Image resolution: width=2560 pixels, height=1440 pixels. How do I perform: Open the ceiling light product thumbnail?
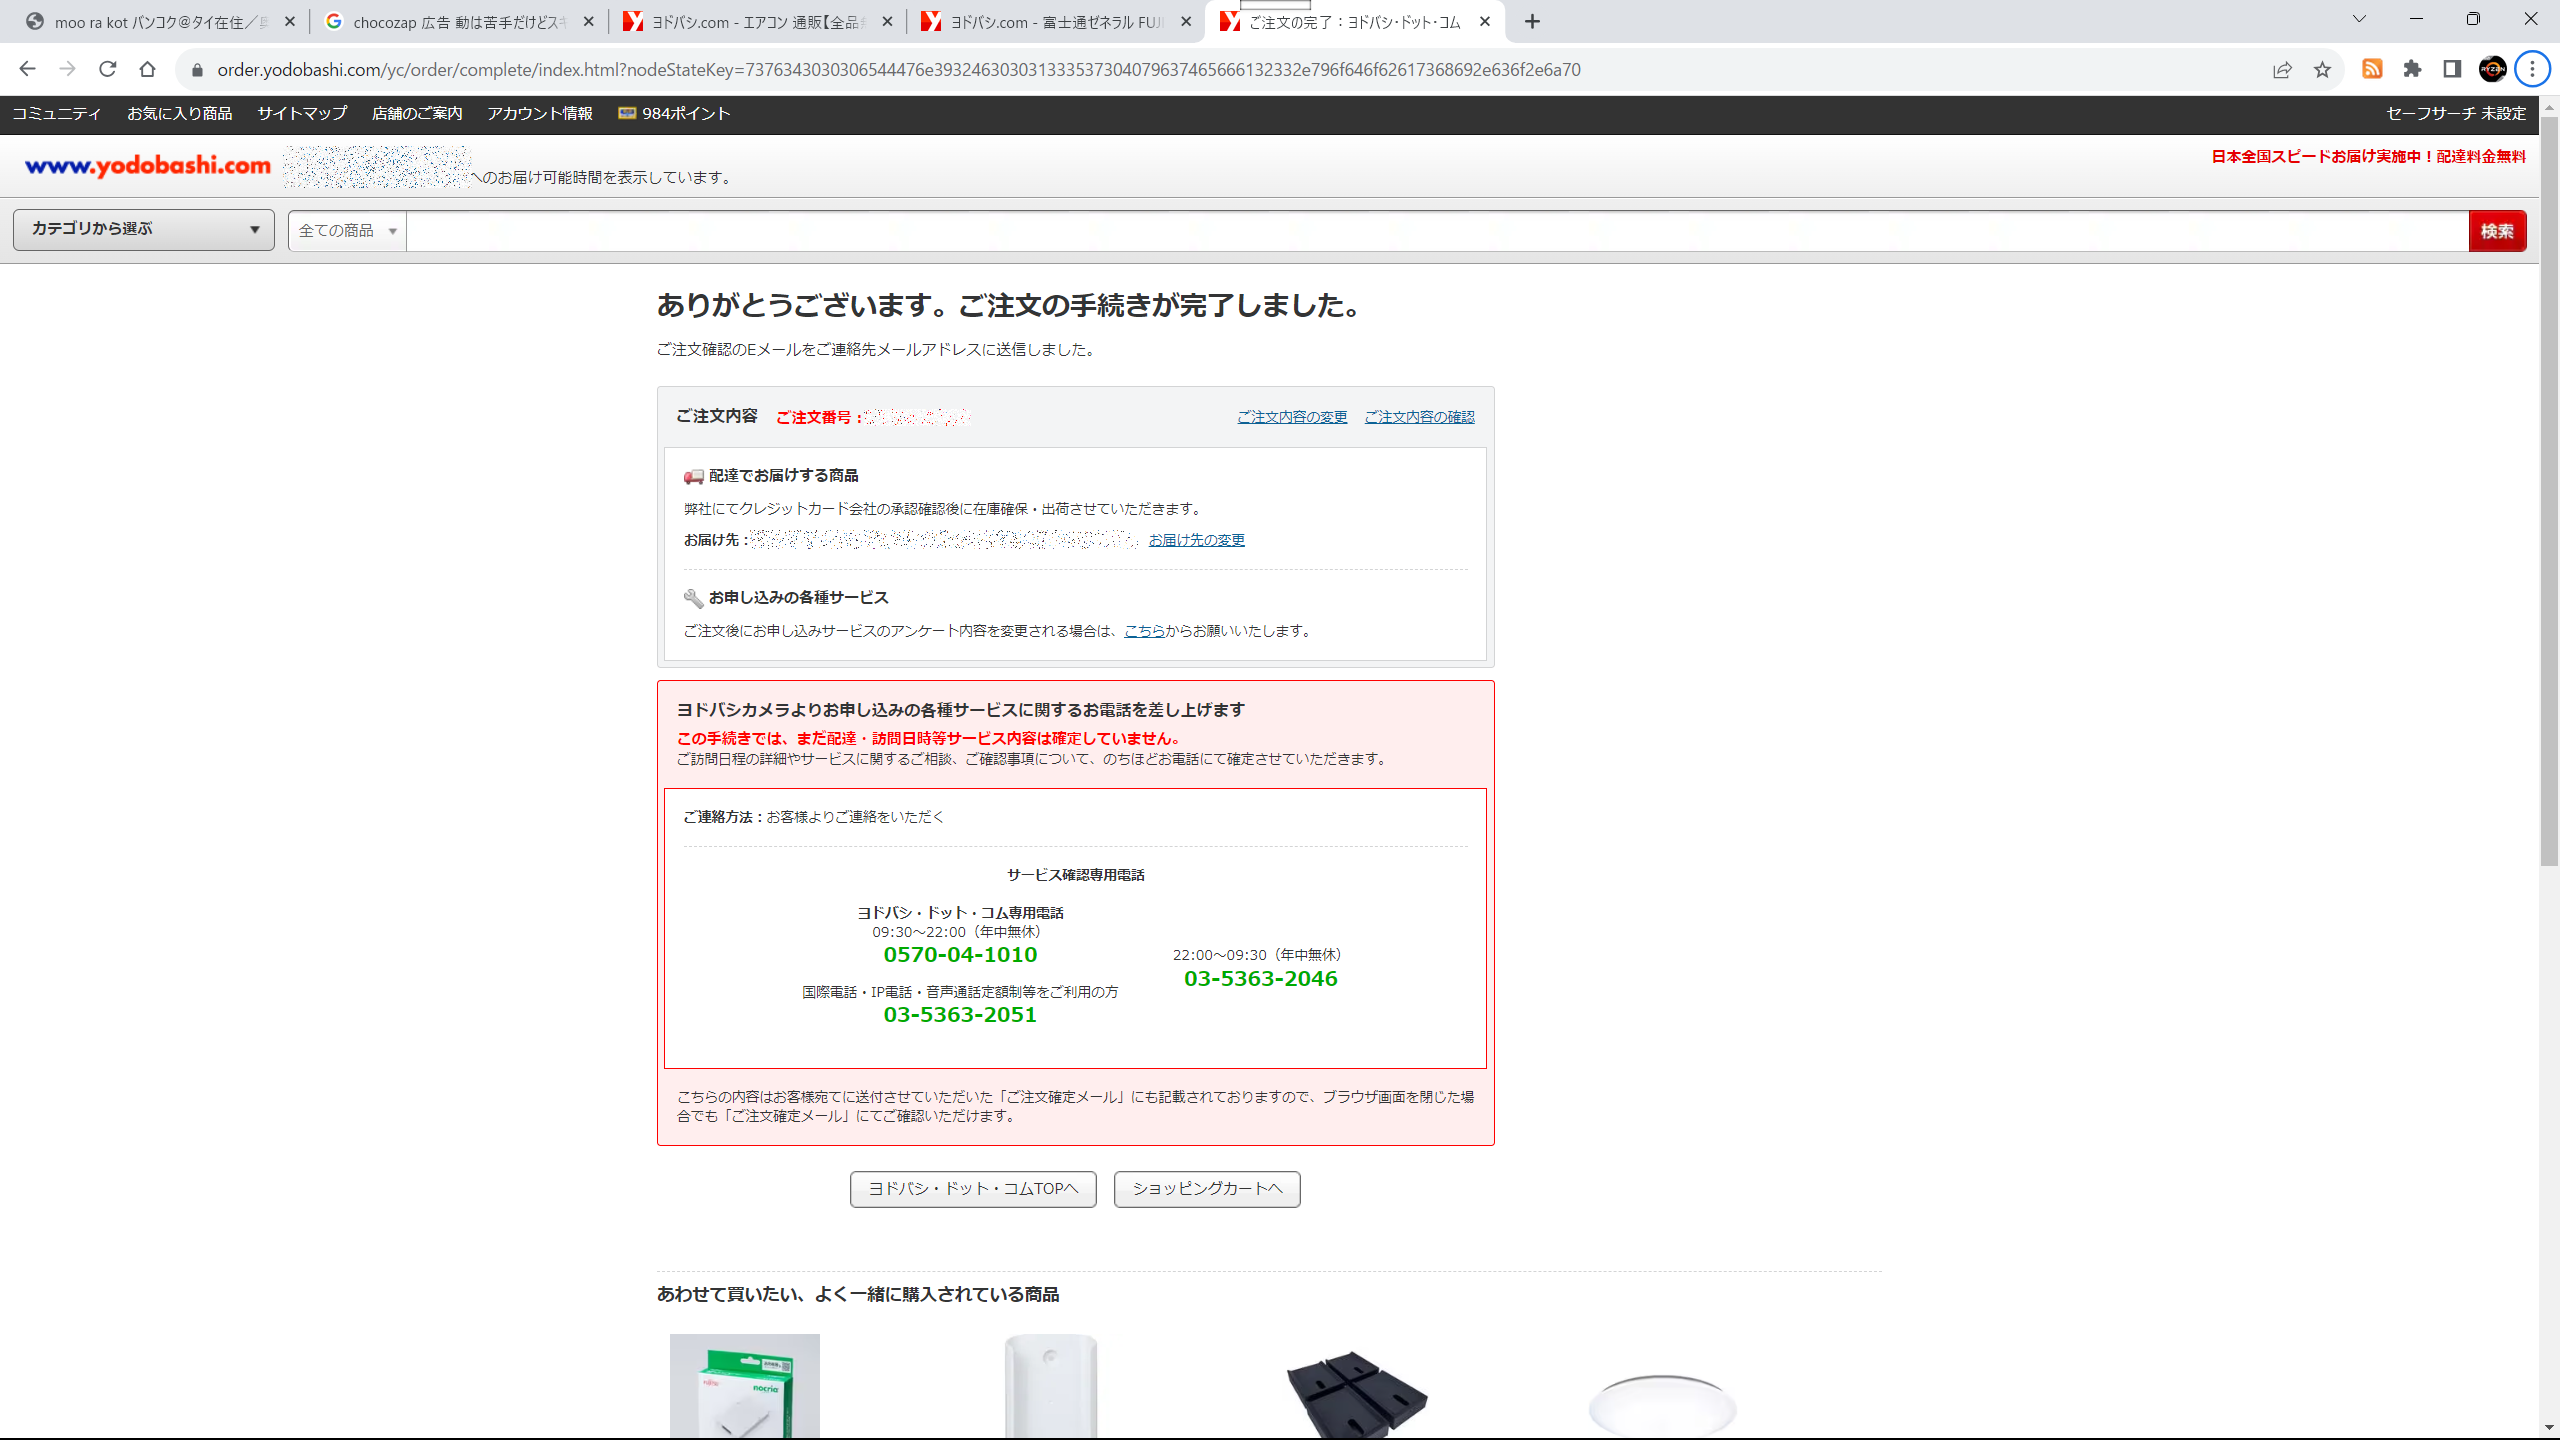1663,1405
